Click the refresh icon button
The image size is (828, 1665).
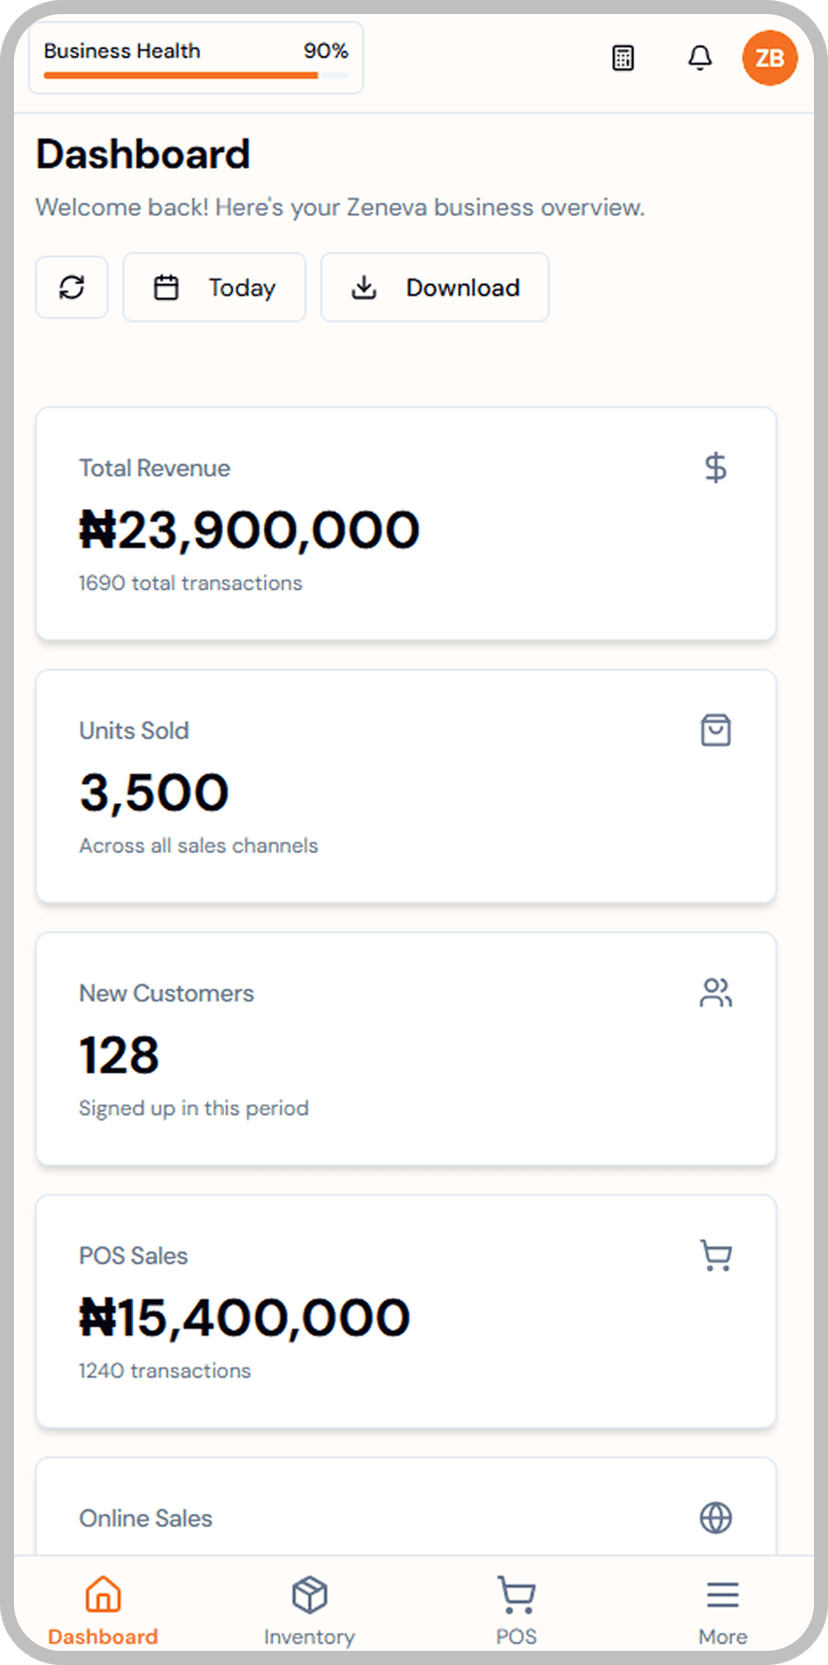(x=72, y=287)
